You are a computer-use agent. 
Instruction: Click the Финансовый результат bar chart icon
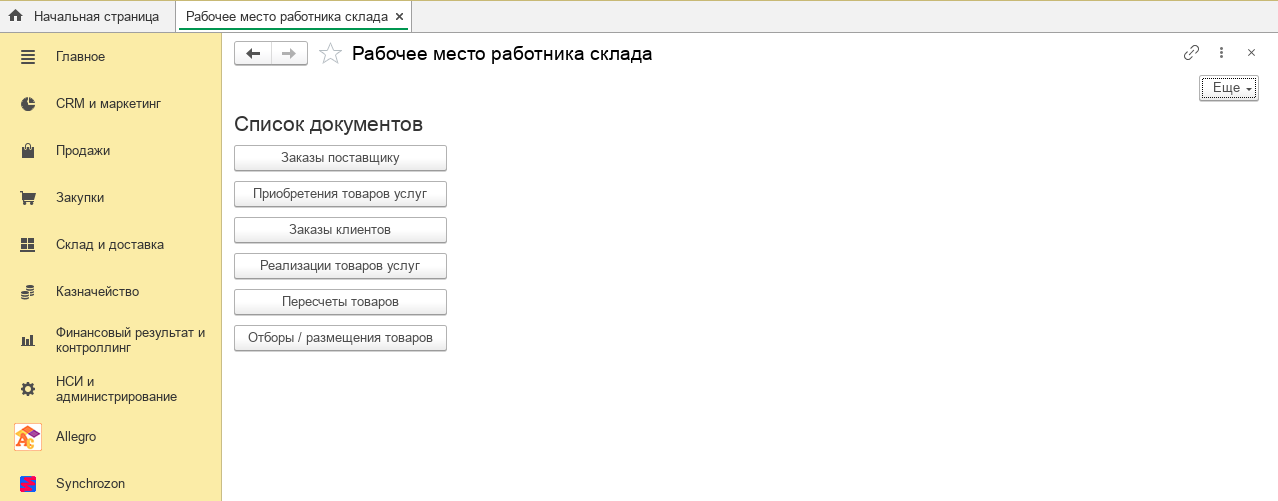tap(28, 341)
